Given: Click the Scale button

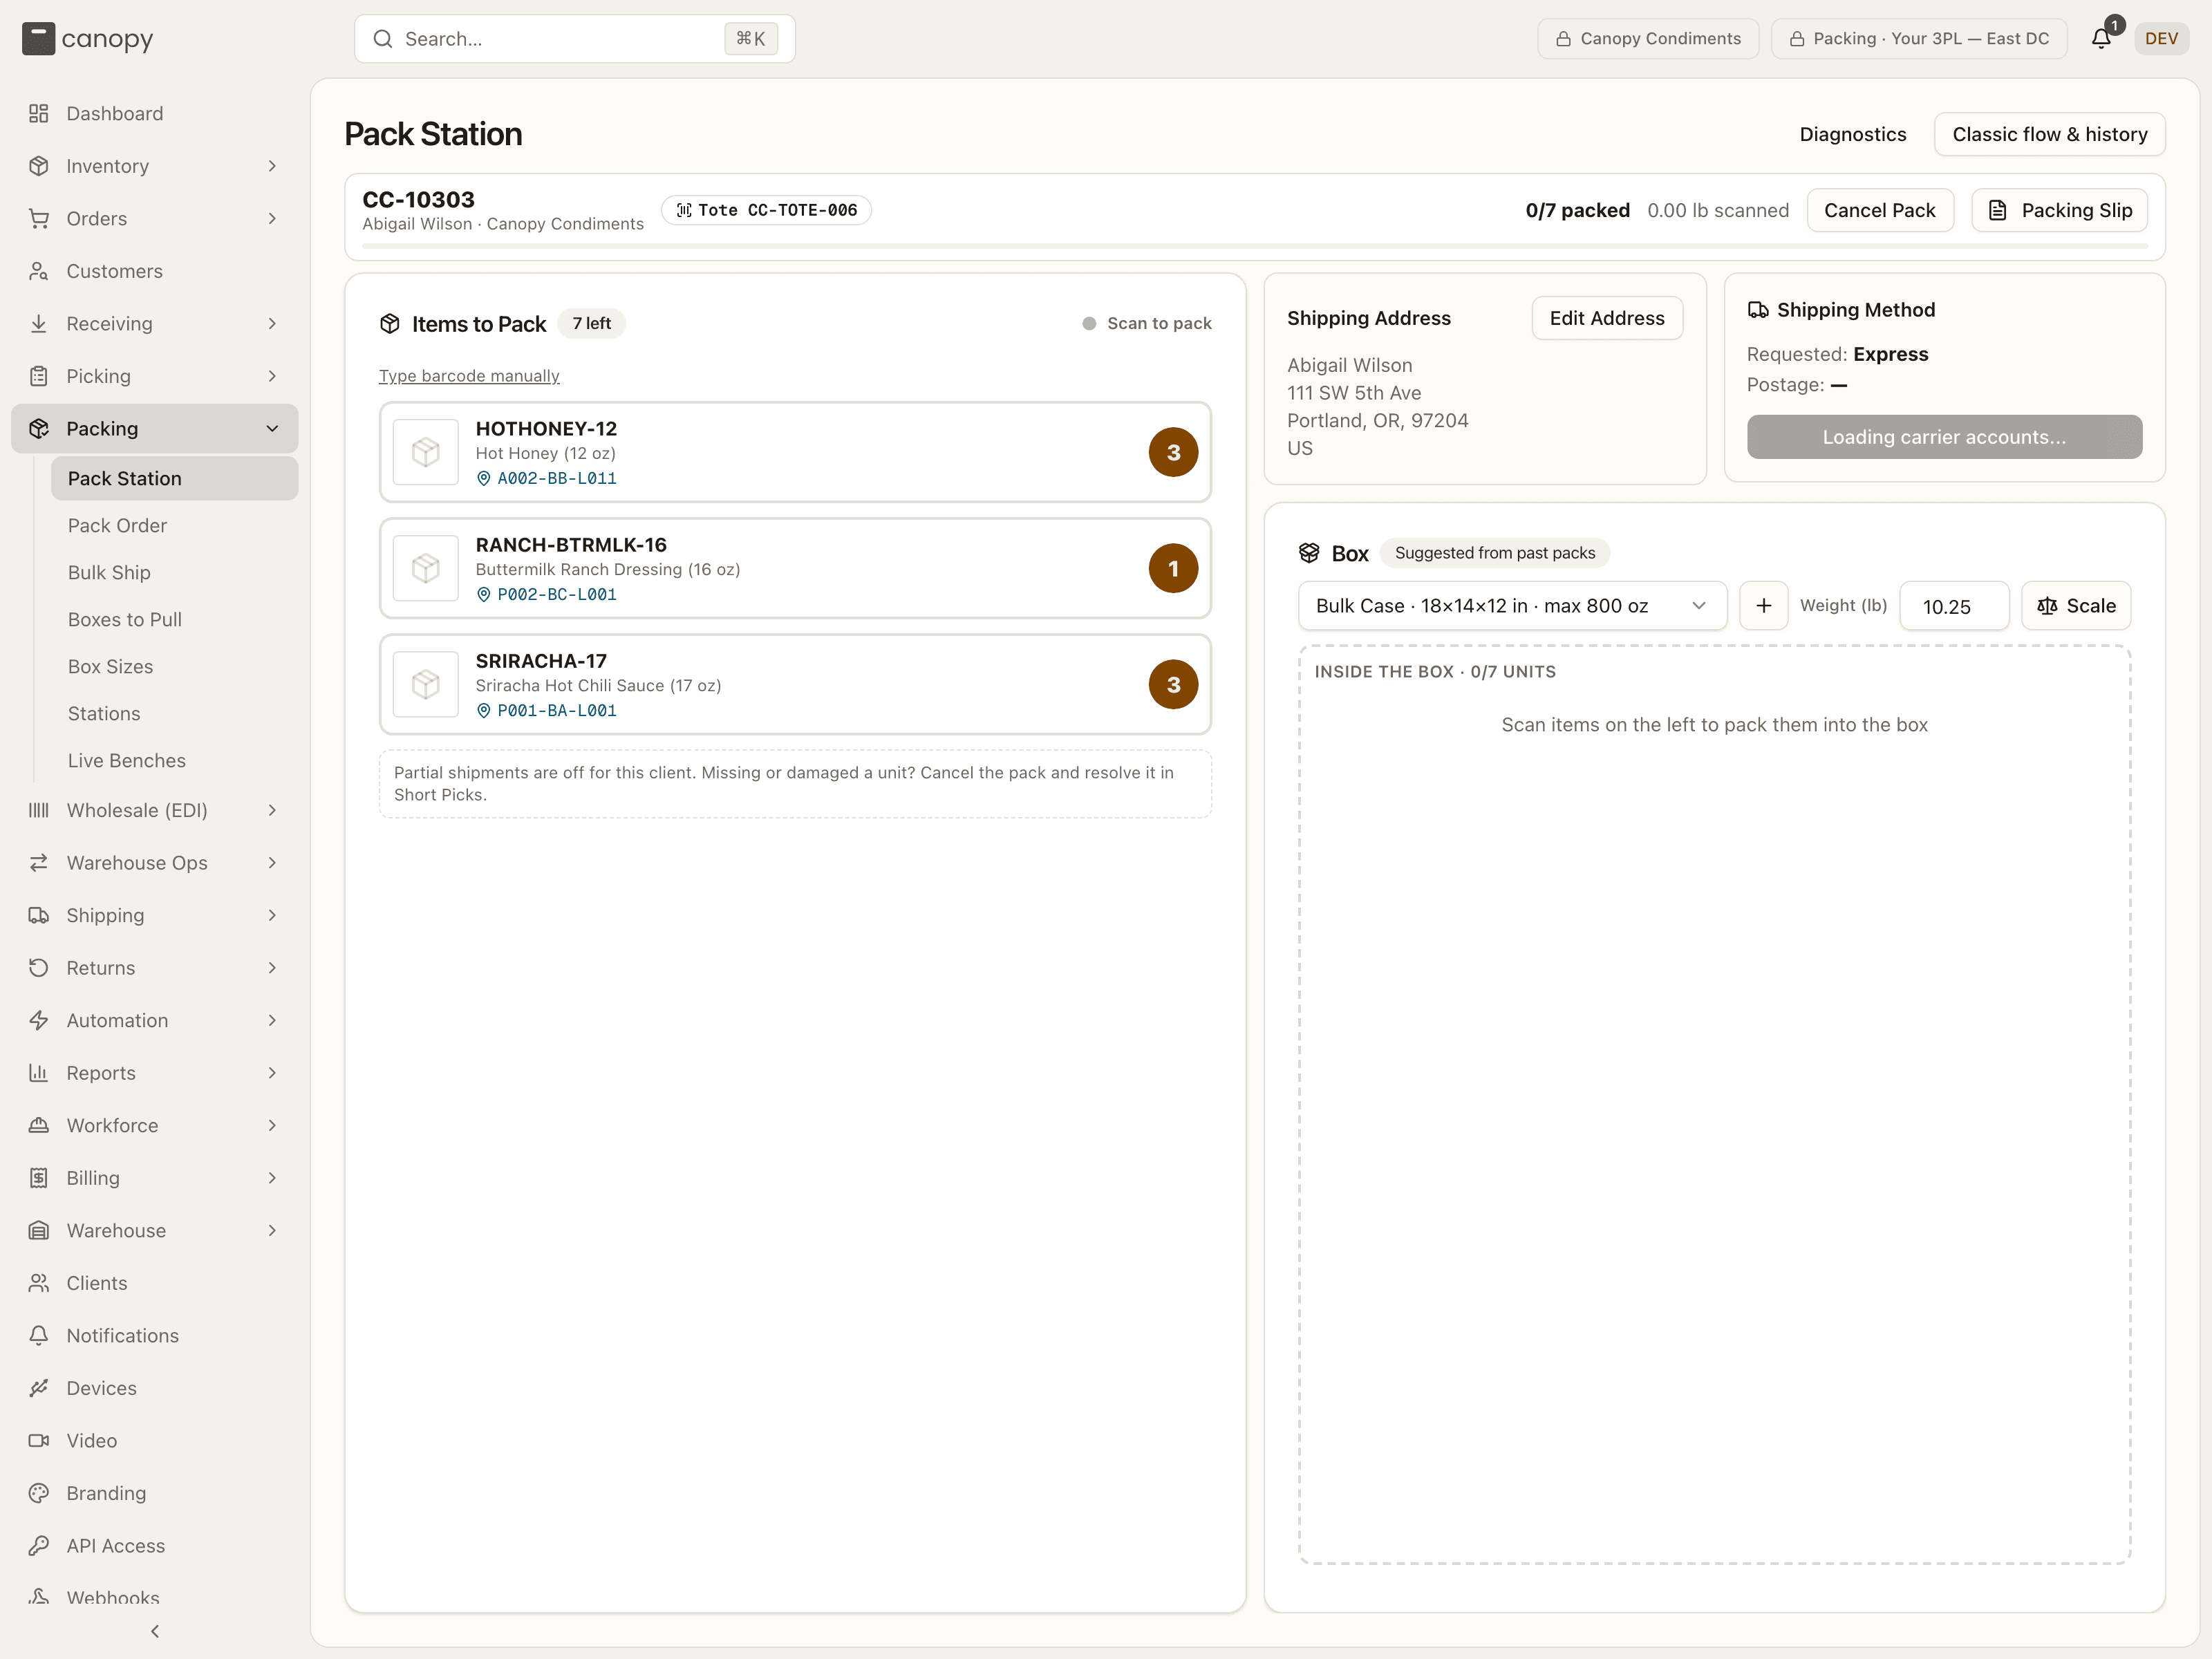Looking at the screenshot, I should click(x=2076, y=606).
